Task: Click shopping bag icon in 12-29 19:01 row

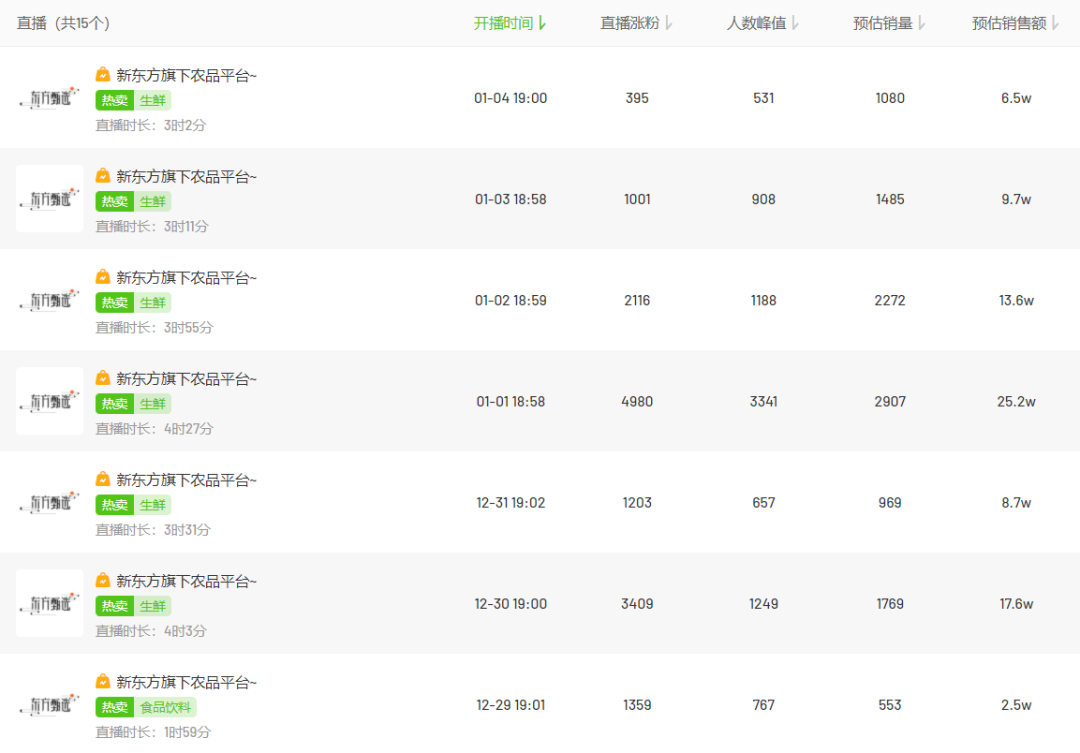Action: point(102,681)
